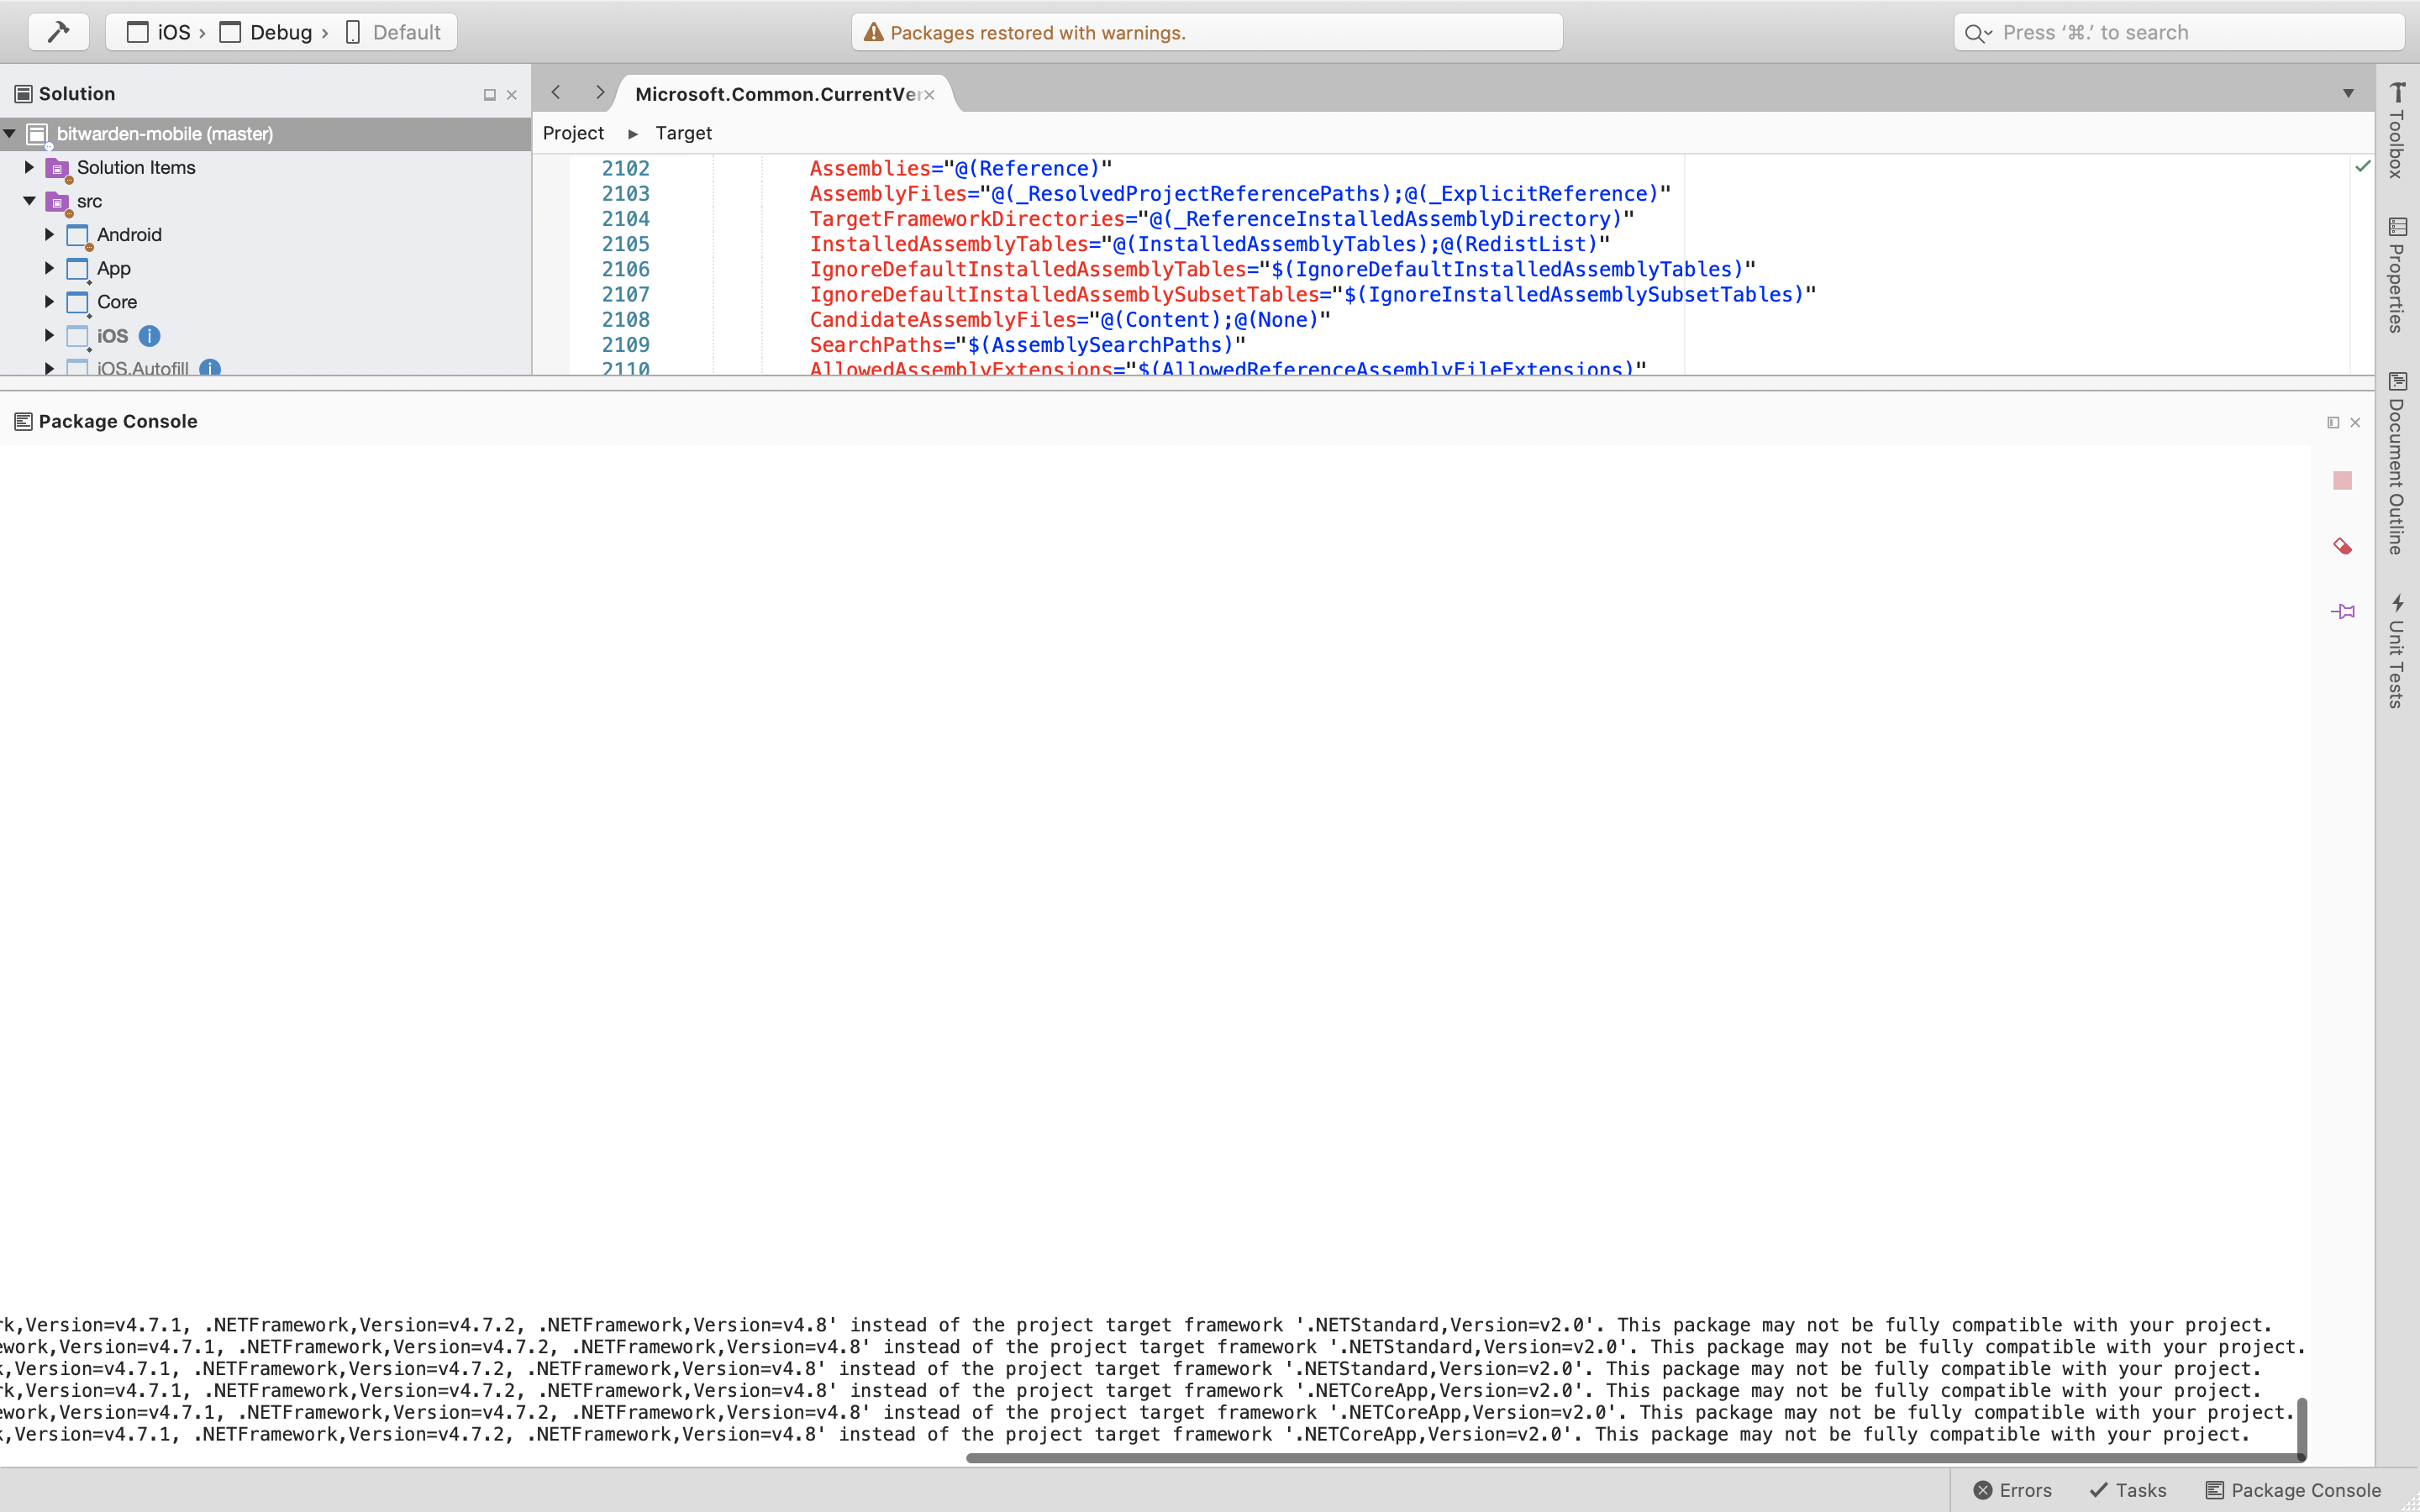Expand the Solution Items folder

click(29, 167)
